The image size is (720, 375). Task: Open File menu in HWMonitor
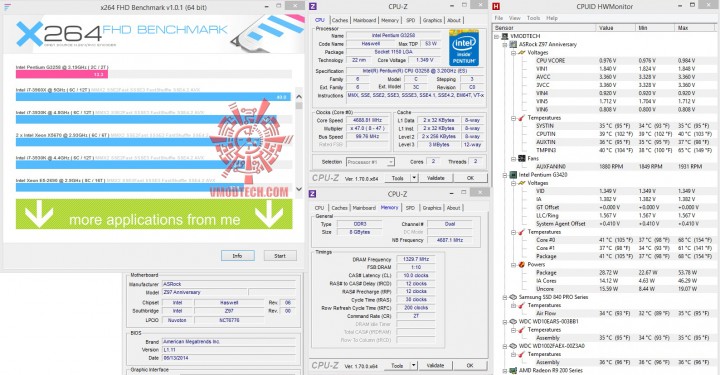[499, 18]
